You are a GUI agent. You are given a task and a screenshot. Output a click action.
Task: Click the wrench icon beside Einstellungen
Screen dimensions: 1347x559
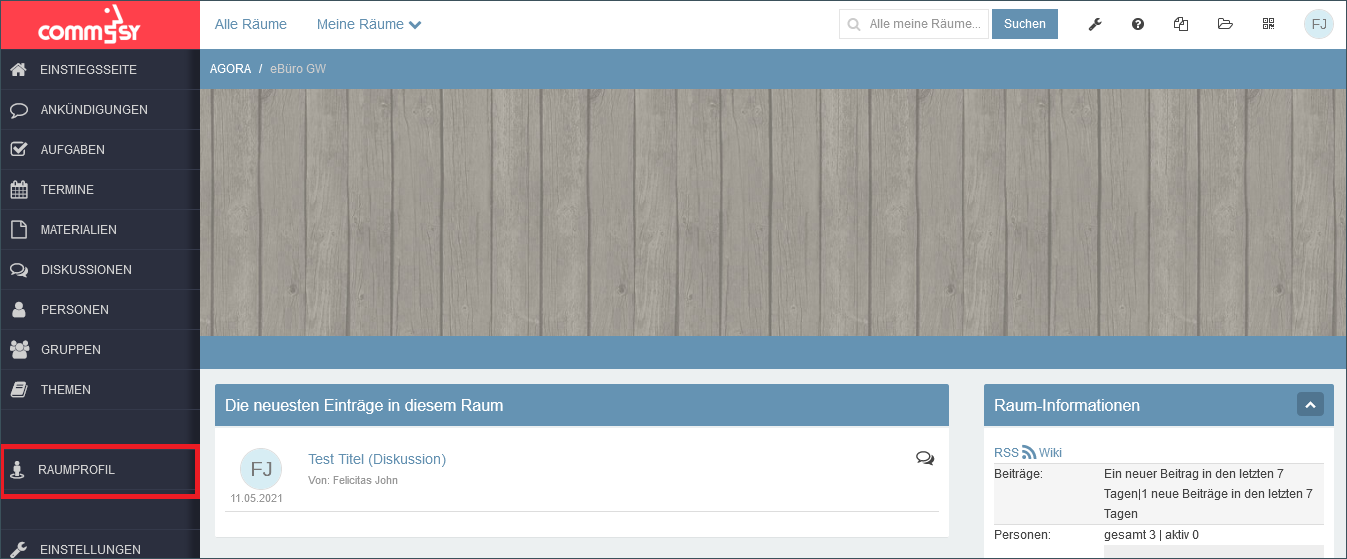(18, 549)
